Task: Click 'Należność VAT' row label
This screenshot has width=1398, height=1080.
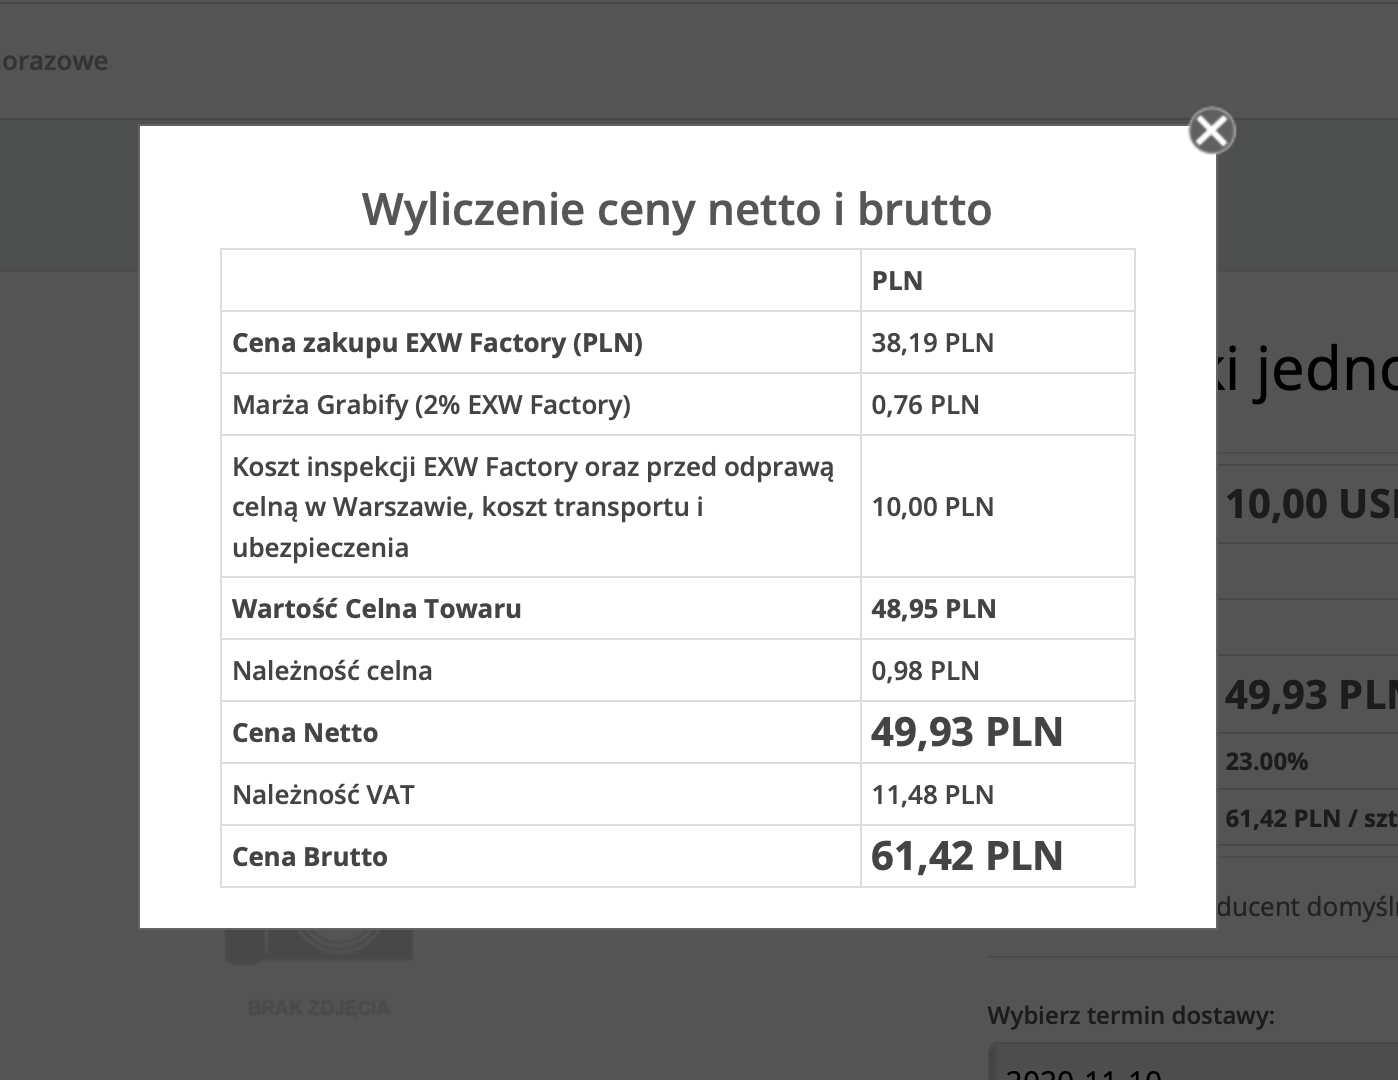Action: pos(323,795)
